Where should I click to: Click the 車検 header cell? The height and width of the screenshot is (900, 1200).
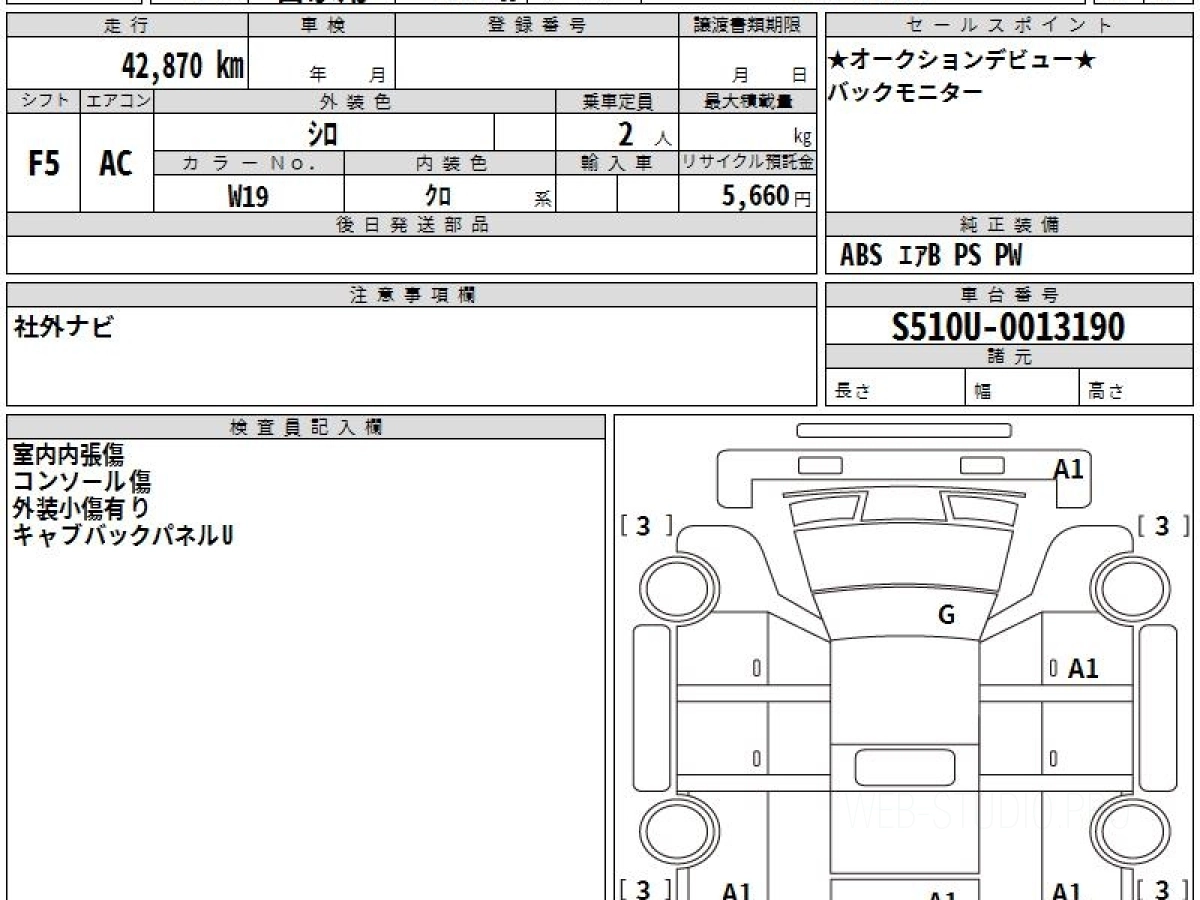coord(322,26)
